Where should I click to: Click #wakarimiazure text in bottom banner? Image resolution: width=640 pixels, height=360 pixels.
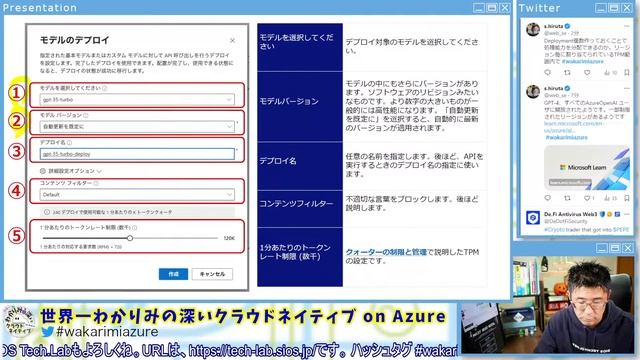coord(107,331)
